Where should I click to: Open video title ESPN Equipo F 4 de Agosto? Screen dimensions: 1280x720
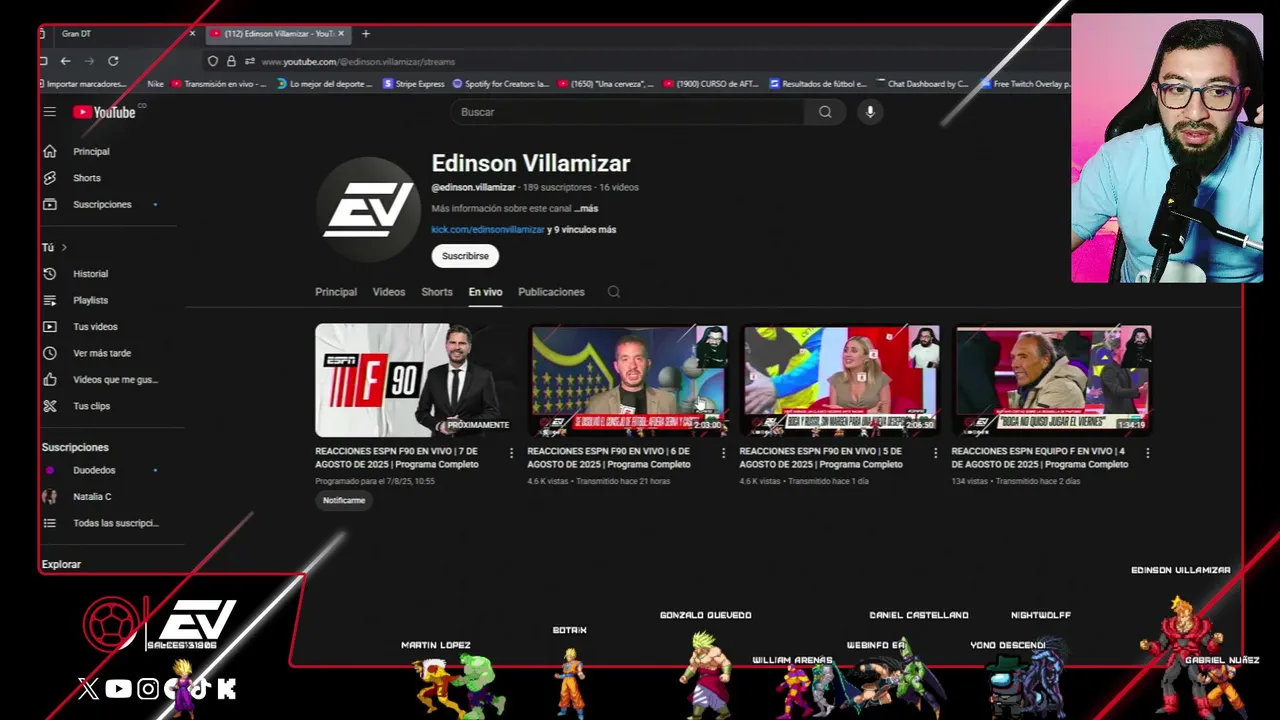coord(1041,458)
